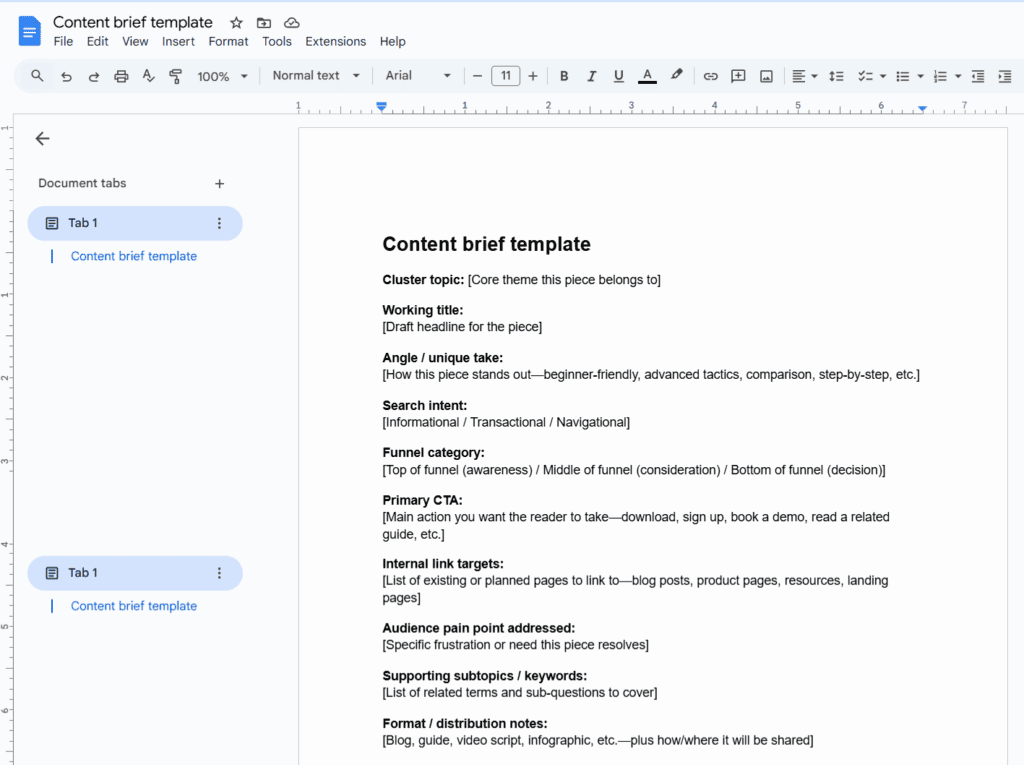1024x765 pixels.
Task: Open the Extensions menu
Action: point(335,41)
